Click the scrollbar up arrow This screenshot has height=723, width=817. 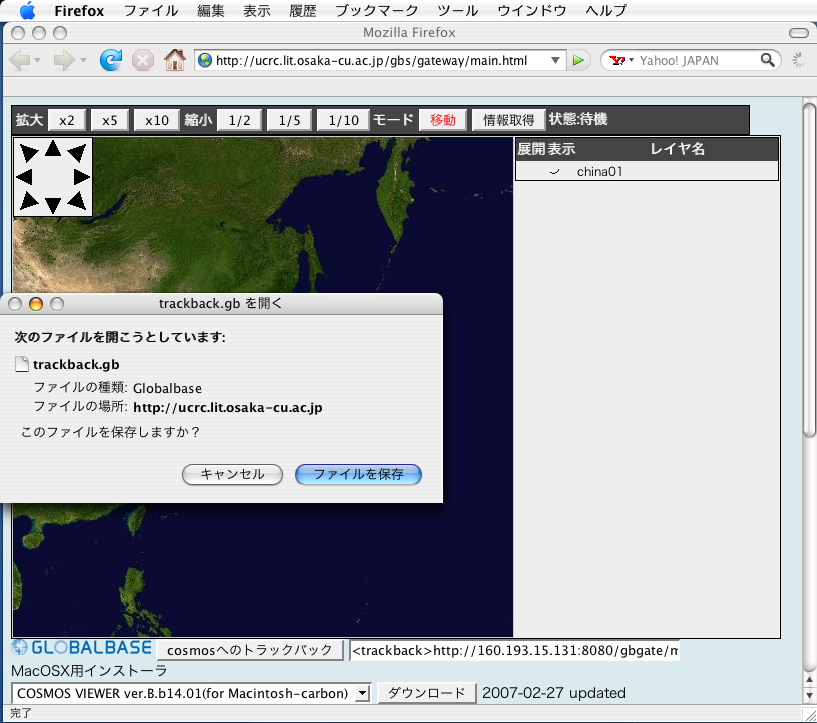809,679
